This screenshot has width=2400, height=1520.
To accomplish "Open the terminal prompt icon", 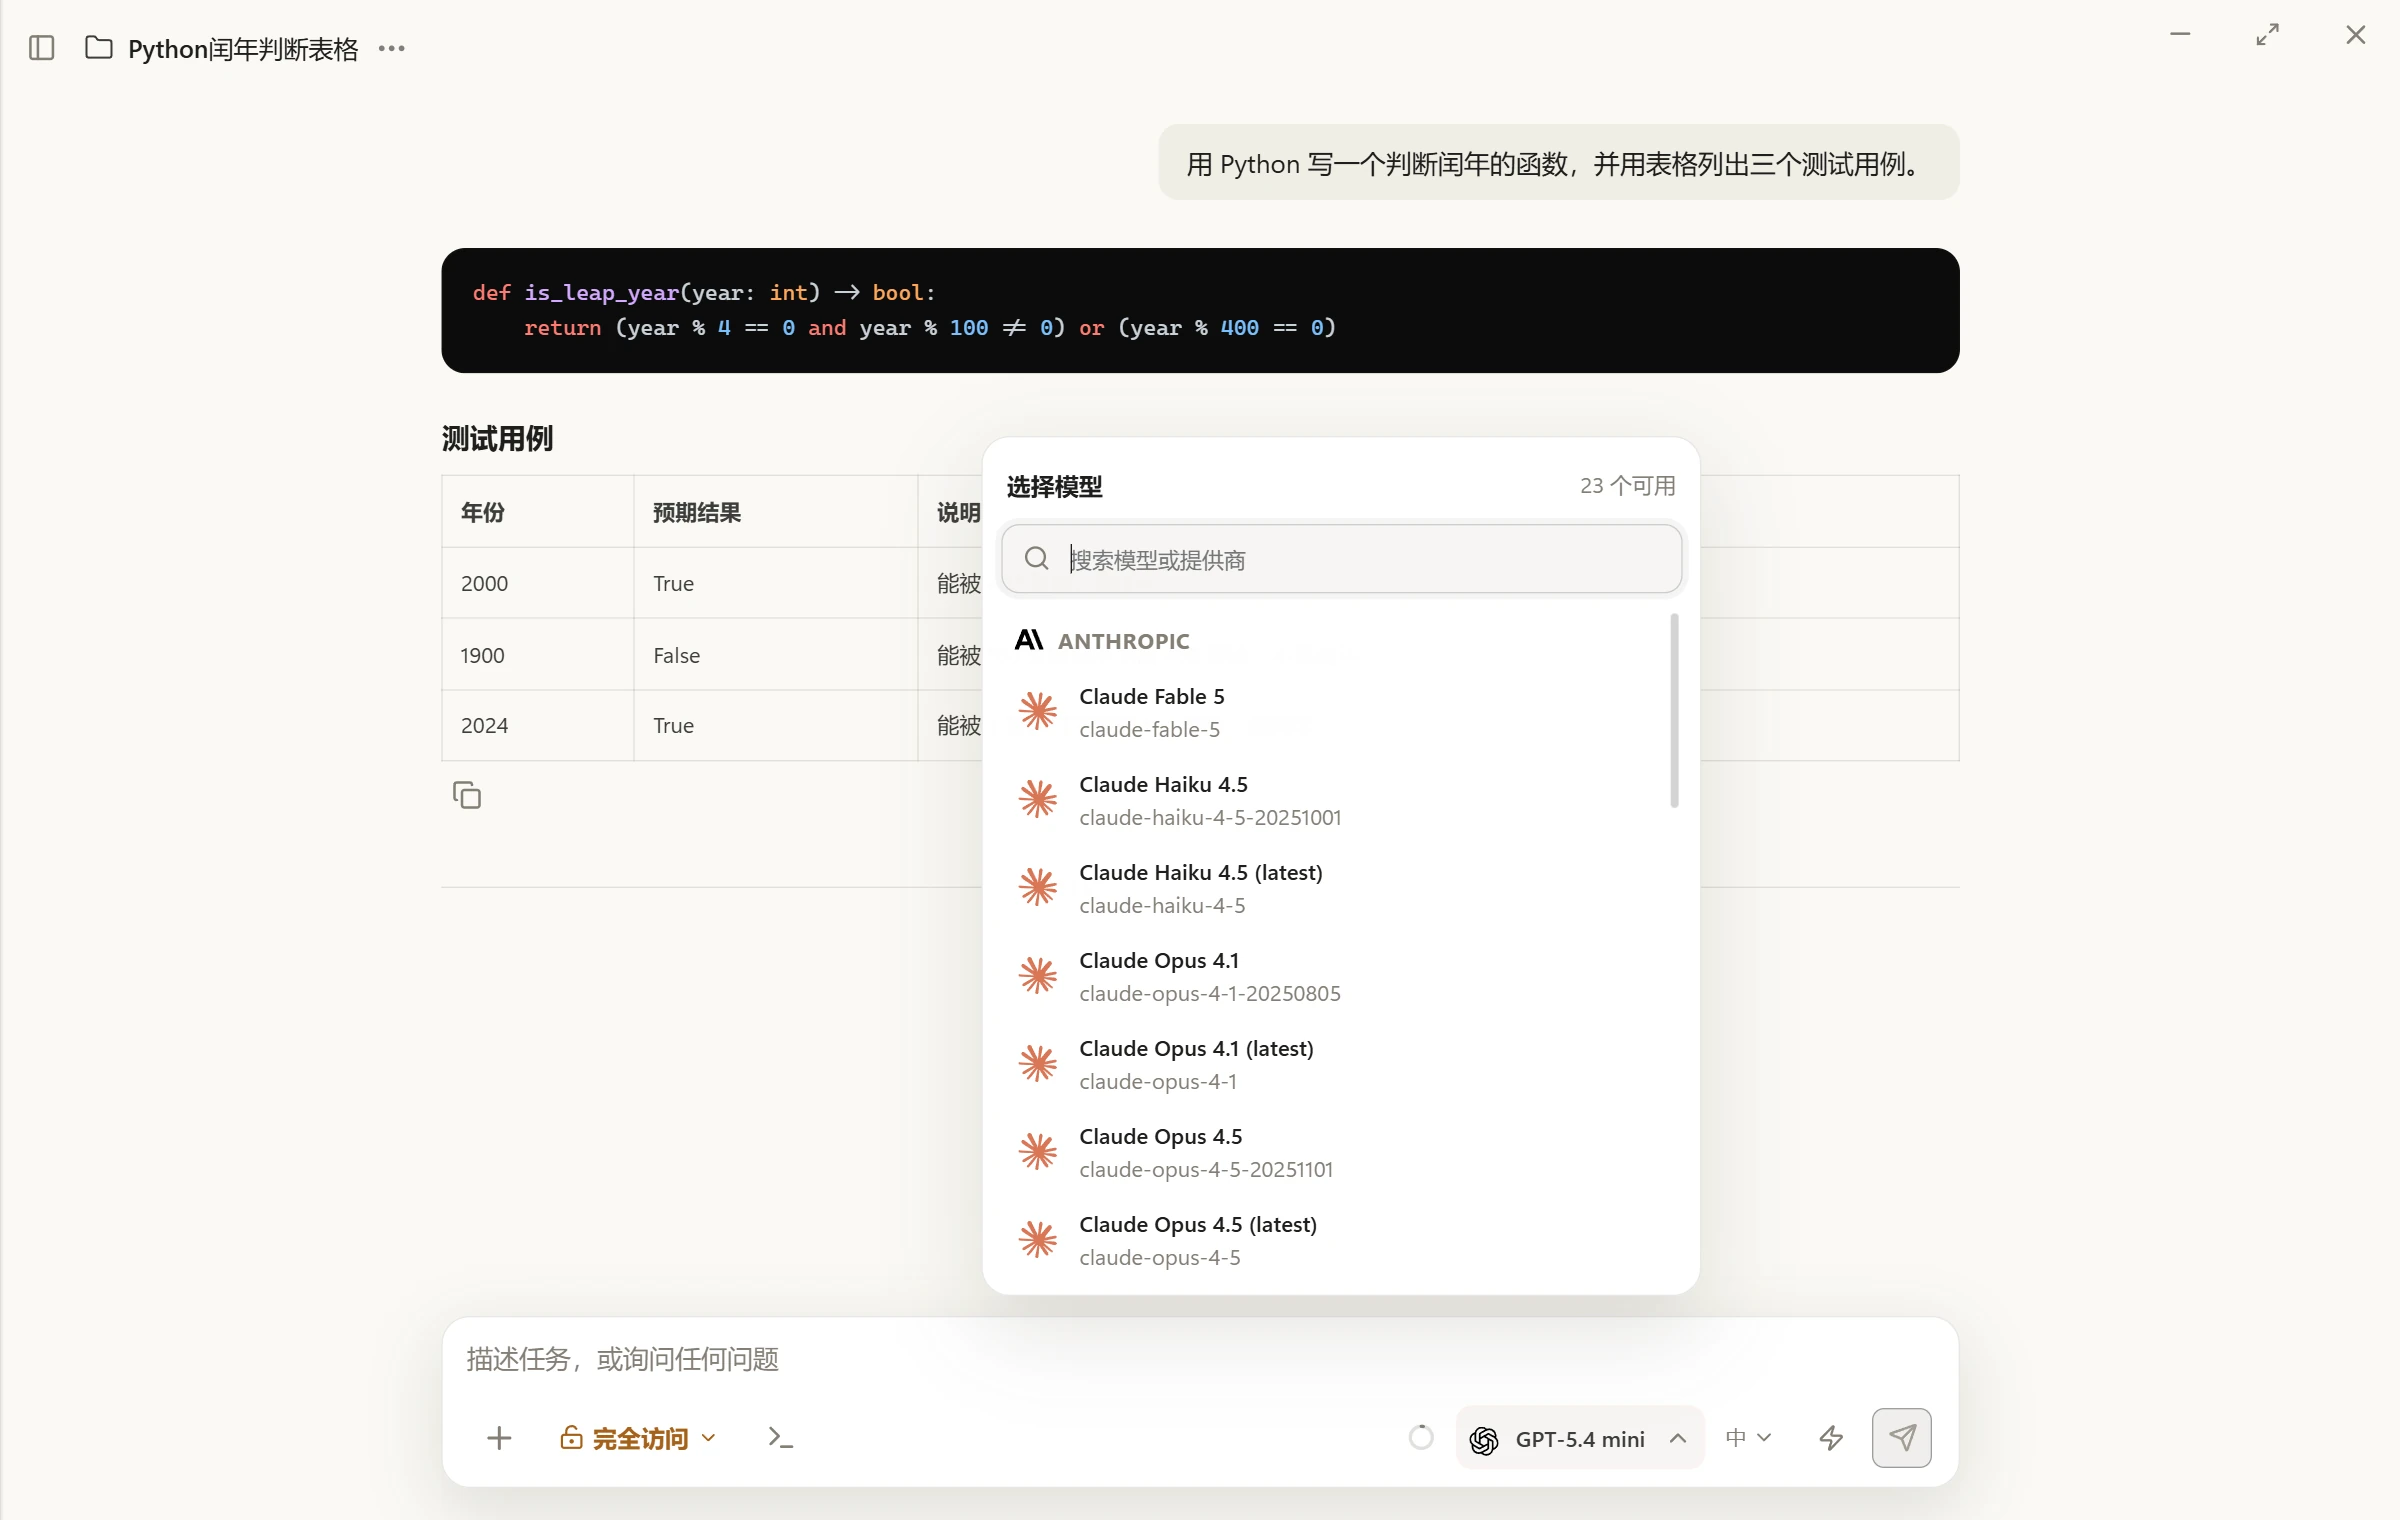I will click(780, 1438).
